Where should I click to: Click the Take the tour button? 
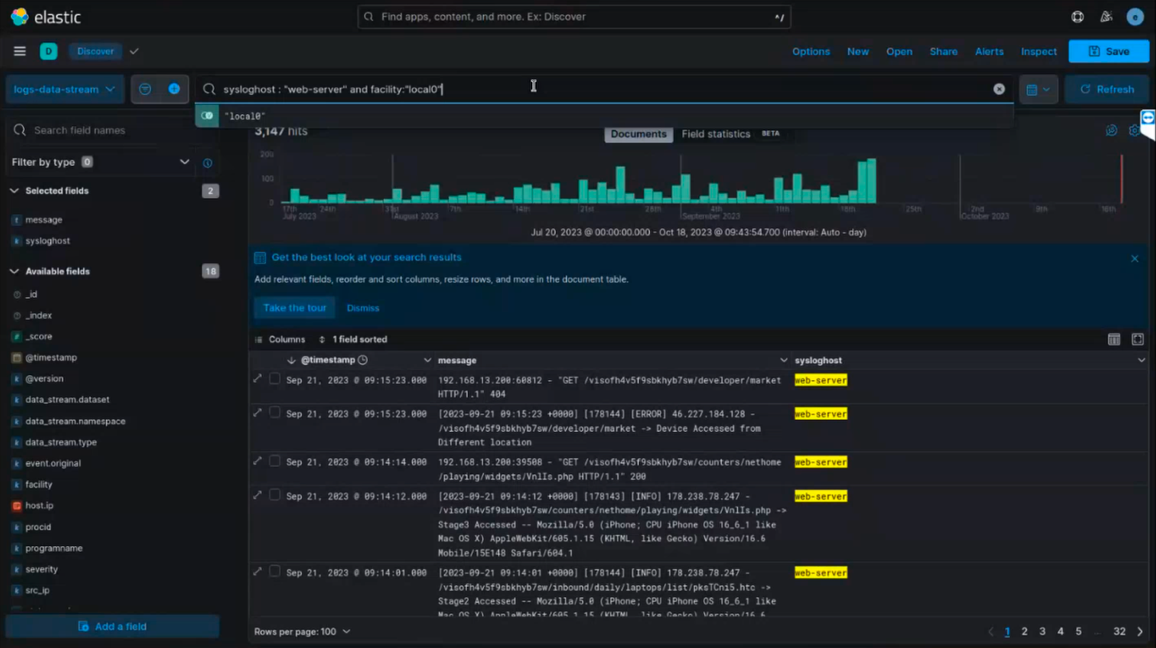[x=294, y=308]
